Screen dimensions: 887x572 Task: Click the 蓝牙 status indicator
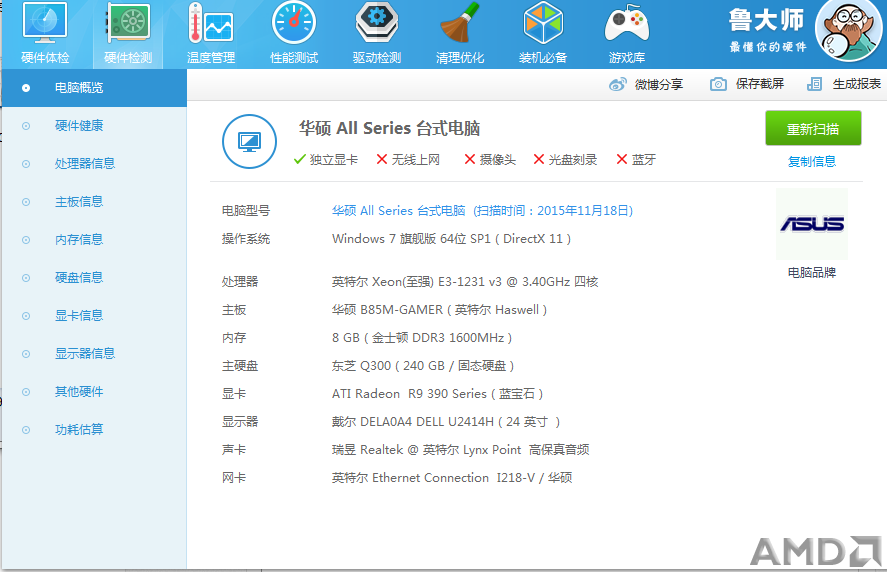(x=636, y=160)
